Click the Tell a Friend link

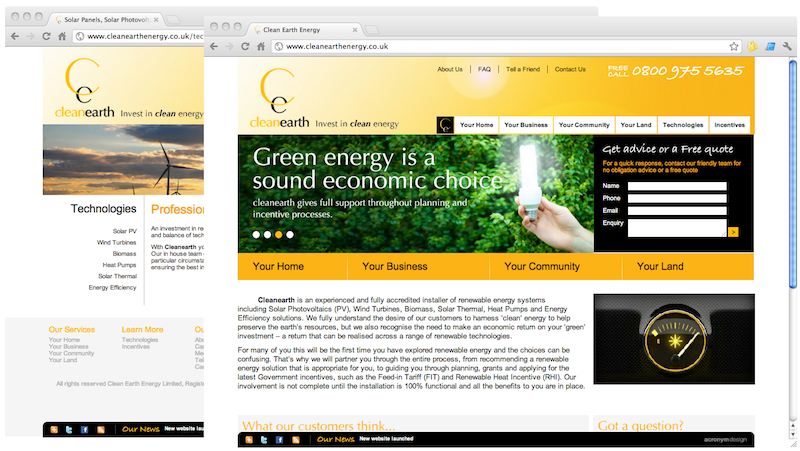pyautogui.click(x=523, y=69)
